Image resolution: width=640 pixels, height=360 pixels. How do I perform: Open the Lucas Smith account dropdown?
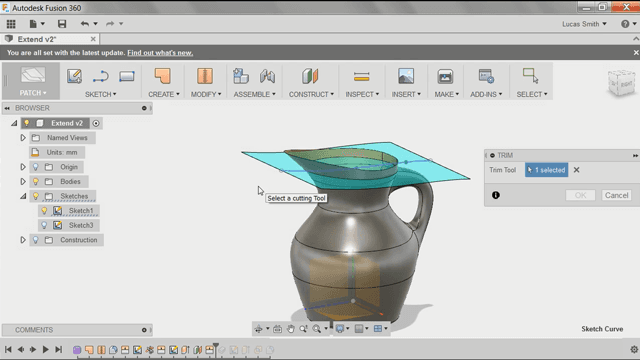(x=584, y=24)
